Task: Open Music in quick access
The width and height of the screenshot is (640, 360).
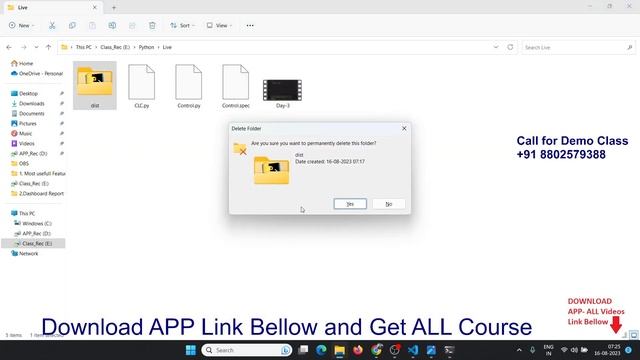Action: 22,133
